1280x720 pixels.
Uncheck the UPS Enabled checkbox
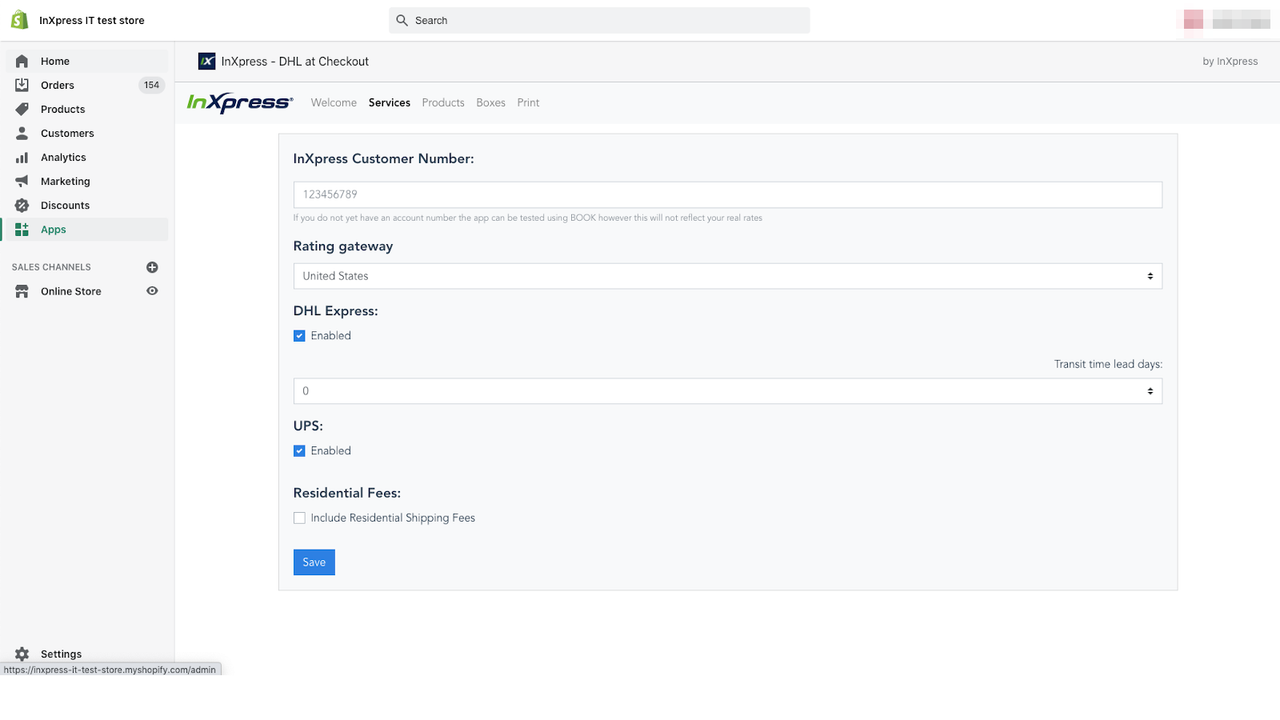pyautogui.click(x=299, y=450)
